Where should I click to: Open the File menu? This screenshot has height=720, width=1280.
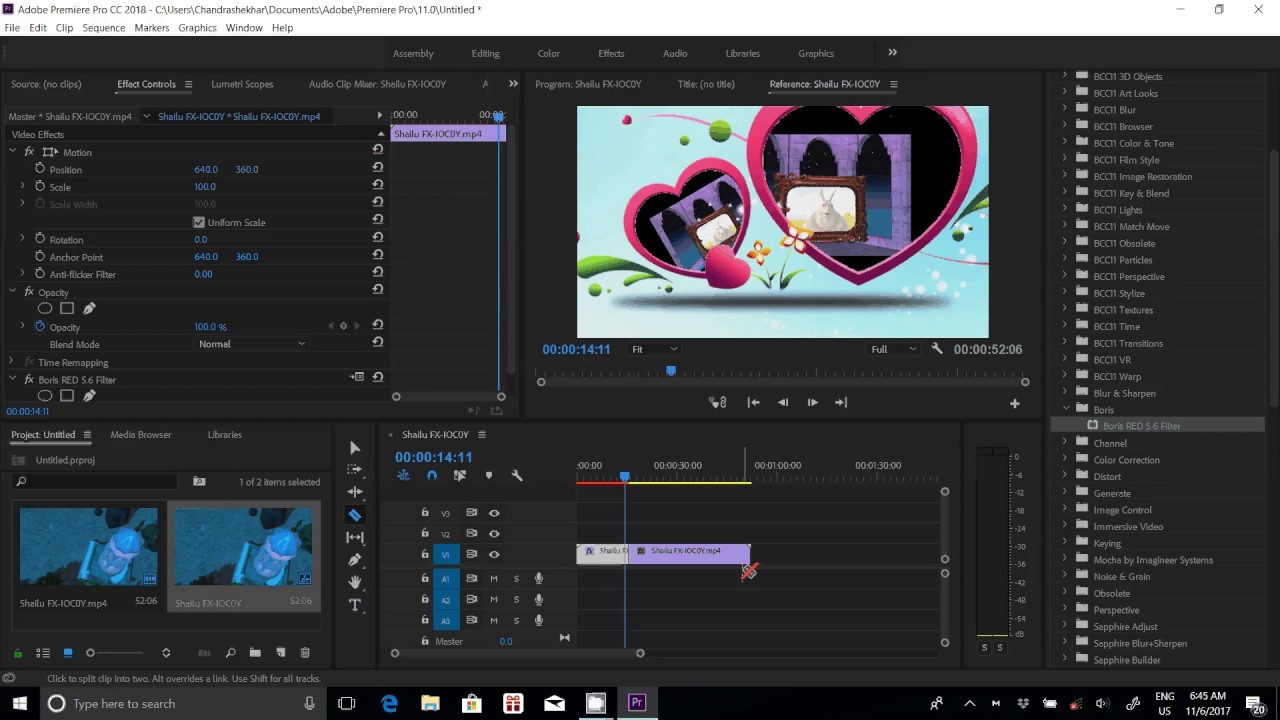[12, 28]
